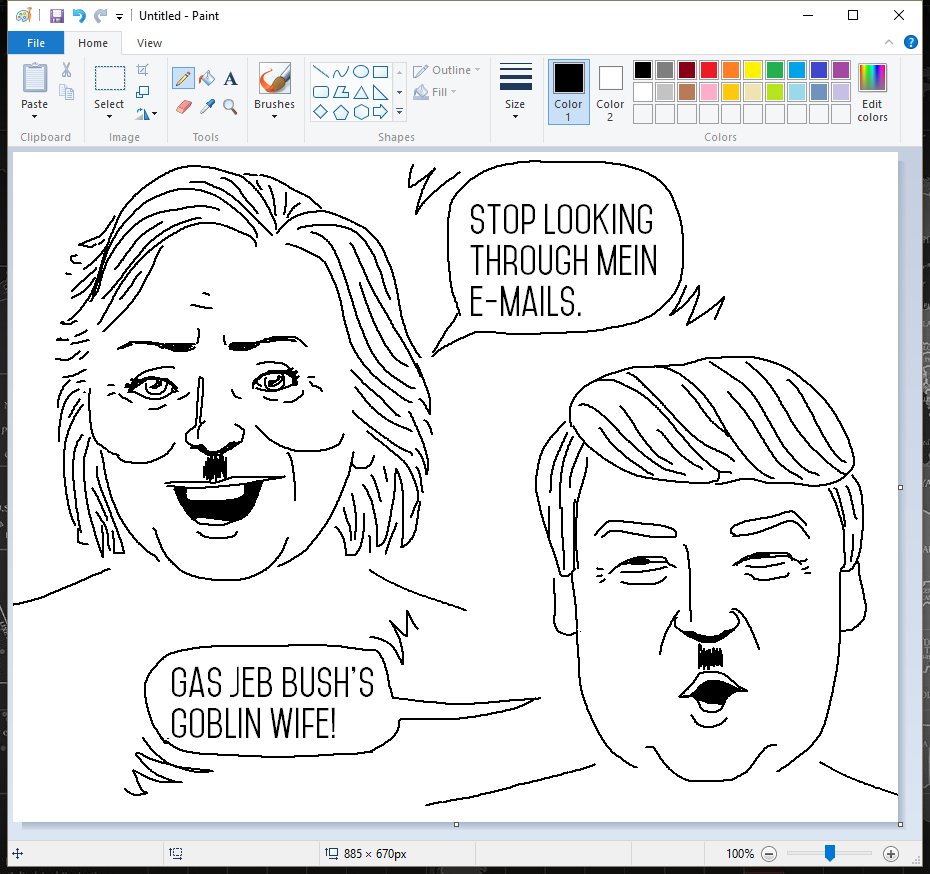Open the Customize Quick Access Toolbar arrow
Image resolution: width=930 pixels, height=874 pixels.
tap(119, 17)
